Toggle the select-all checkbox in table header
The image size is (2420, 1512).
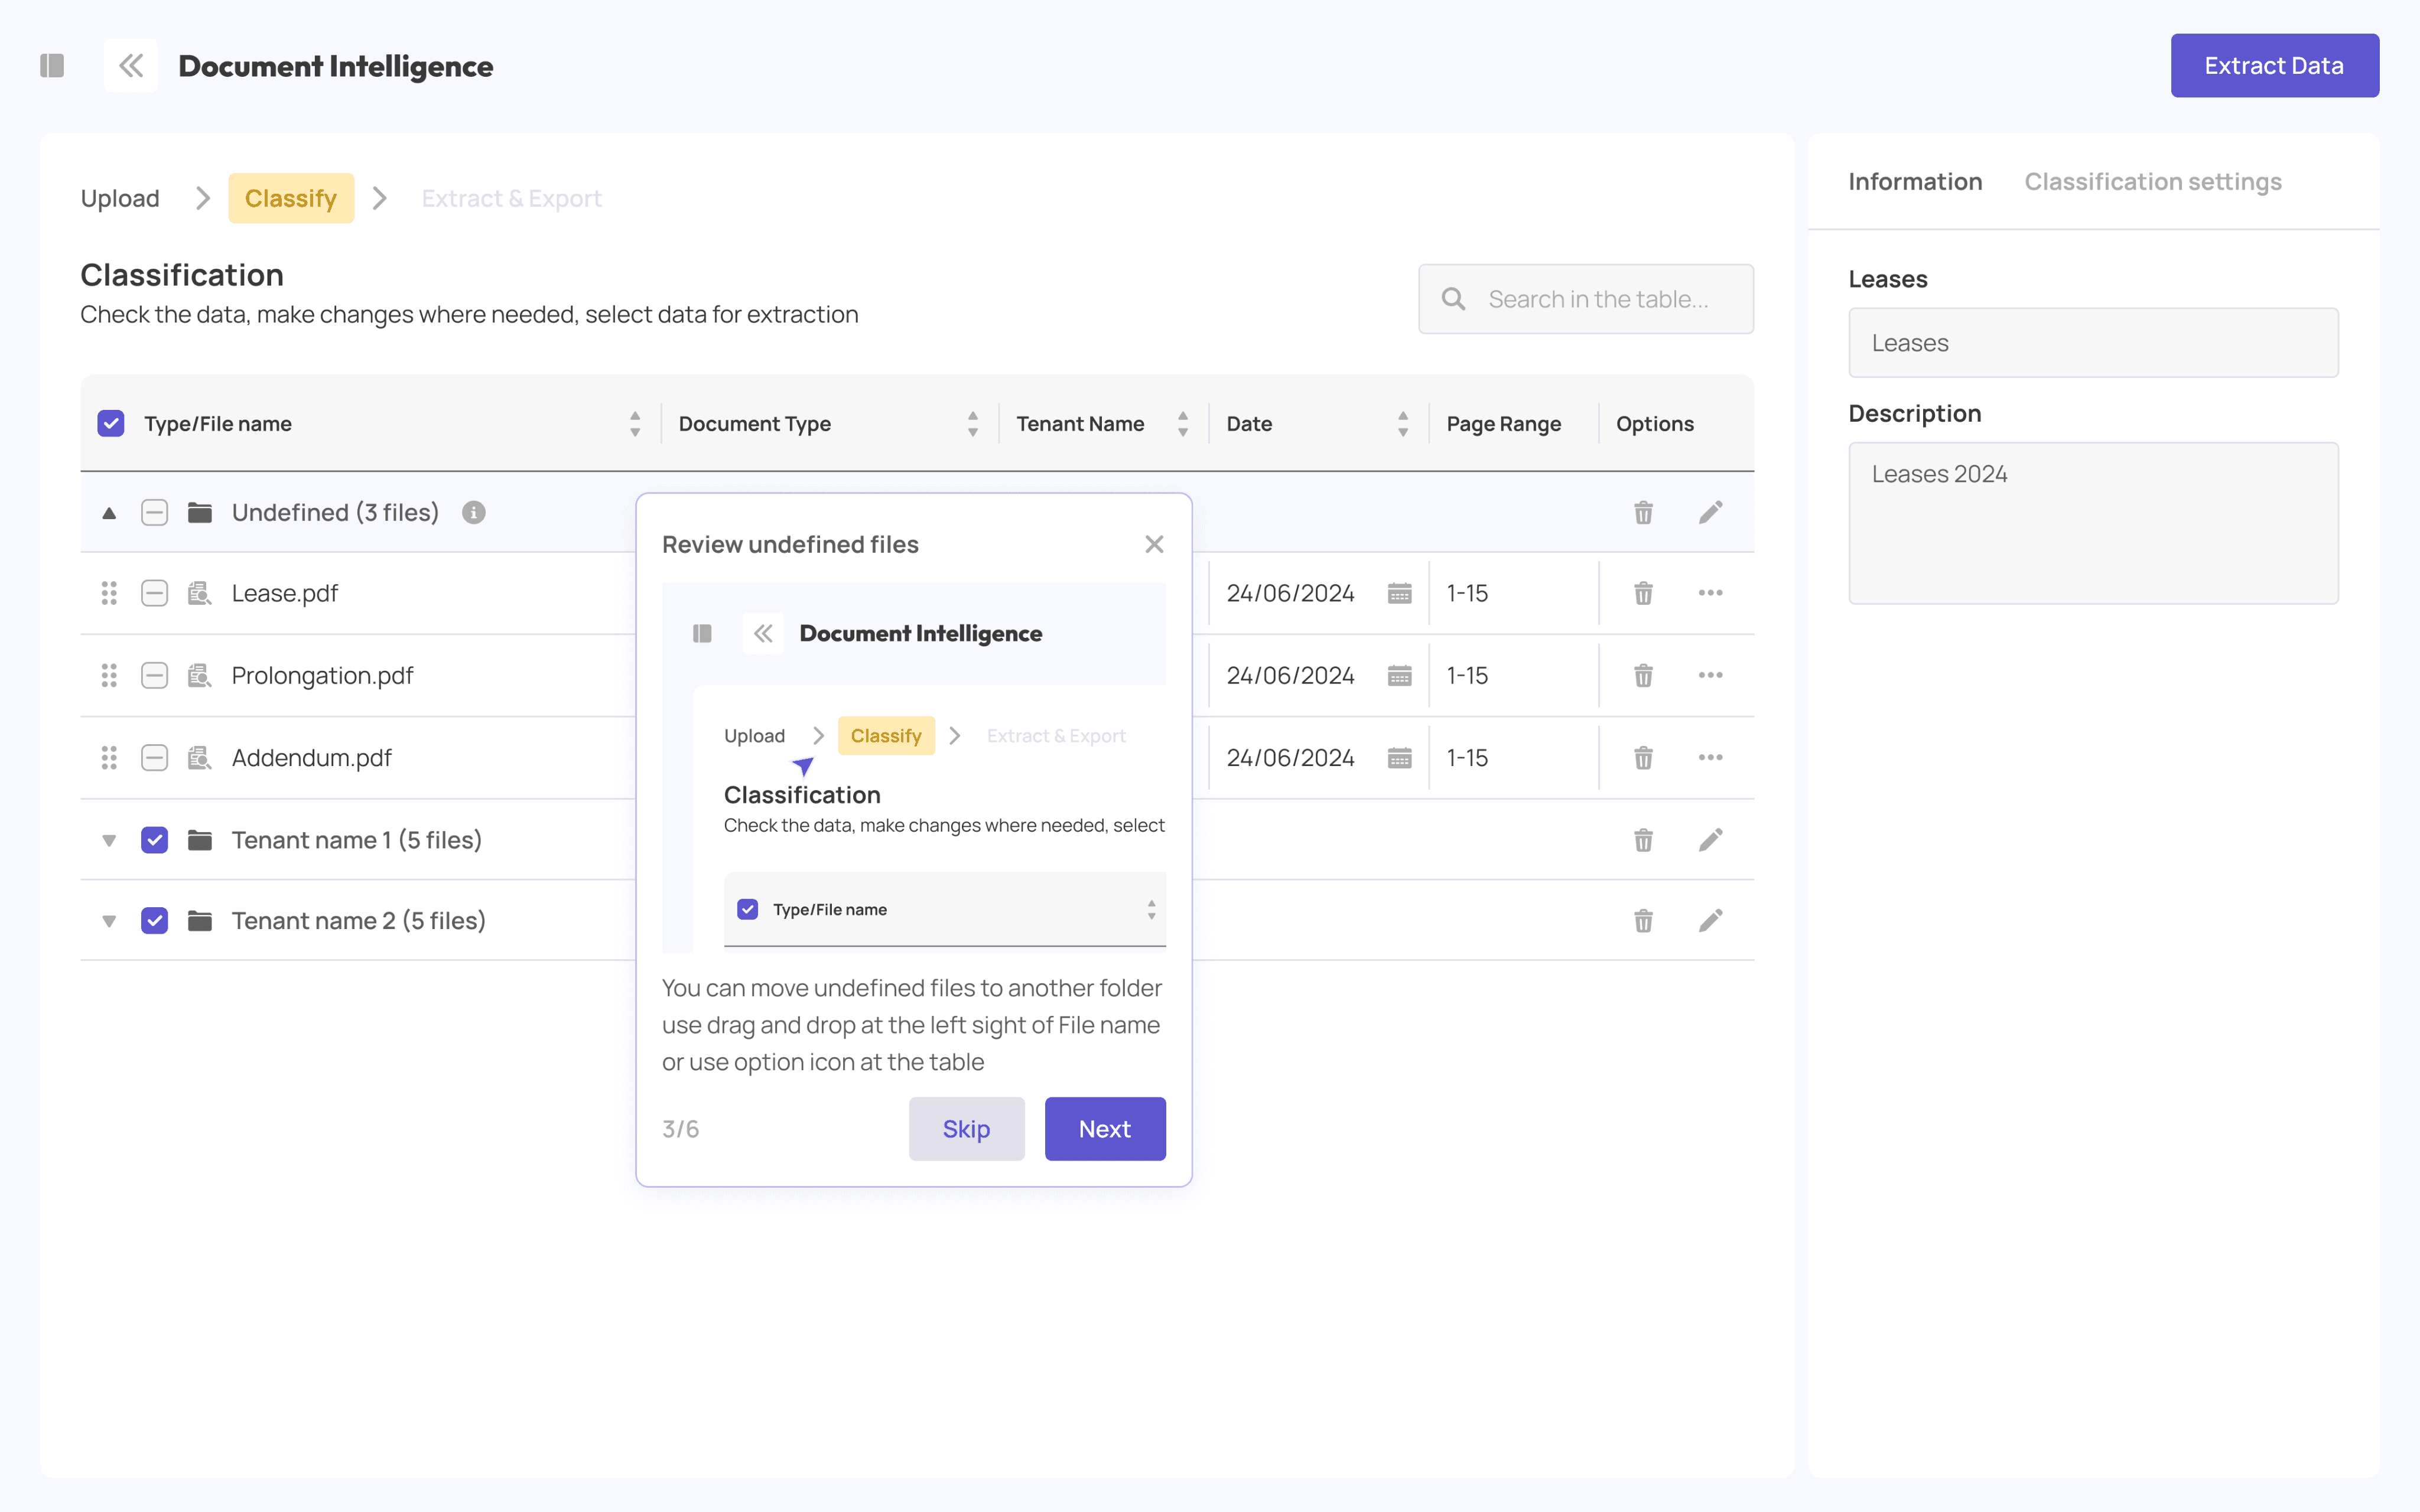click(x=111, y=424)
